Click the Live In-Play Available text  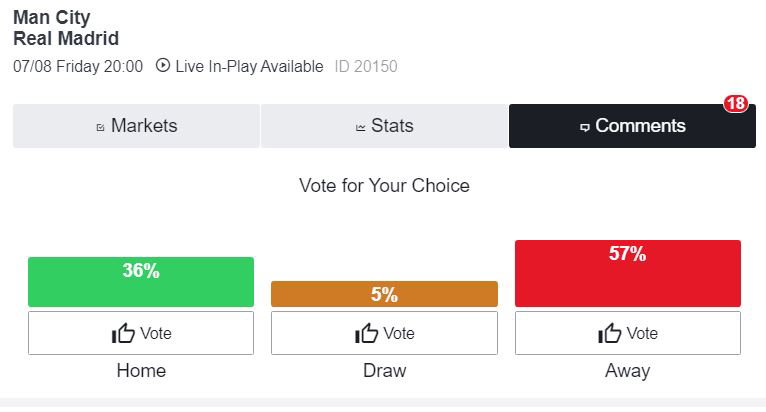click(x=249, y=66)
